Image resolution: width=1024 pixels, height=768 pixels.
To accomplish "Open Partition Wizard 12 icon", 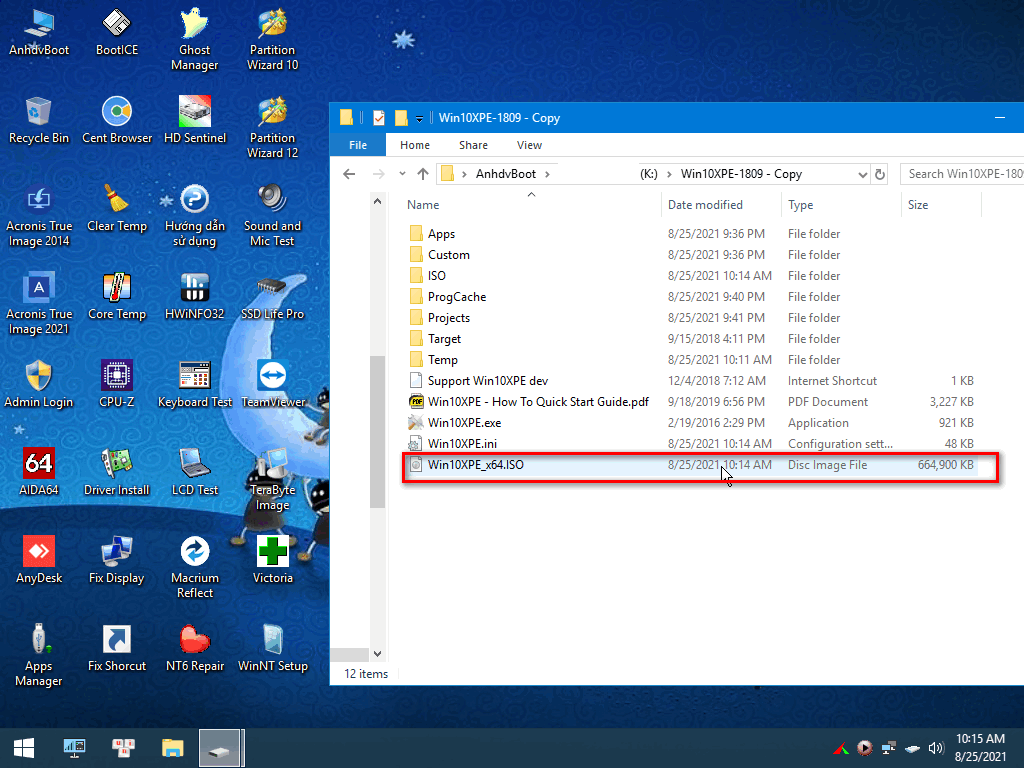I will tap(272, 127).
